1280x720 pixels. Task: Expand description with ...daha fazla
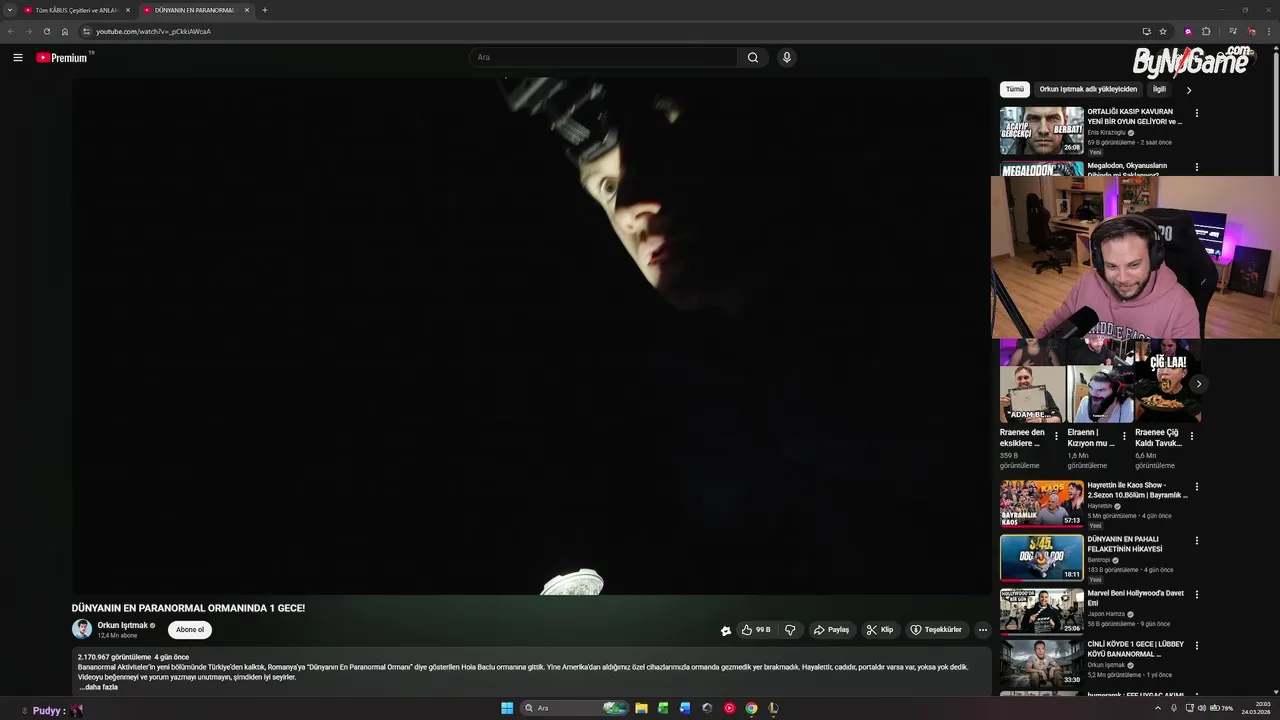click(x=98, y=687)
